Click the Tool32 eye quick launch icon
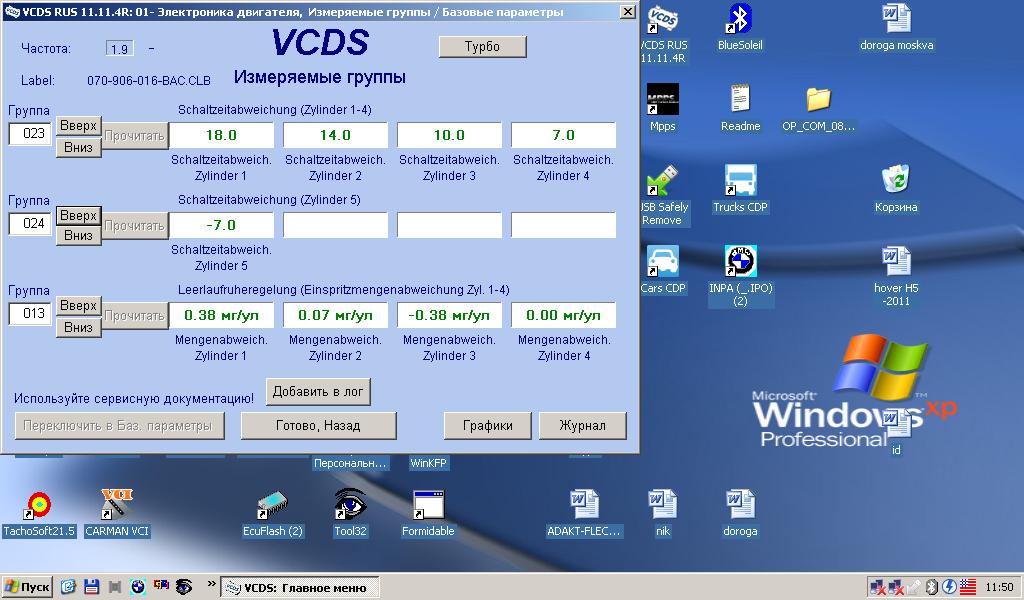 (x=184, y=587)
